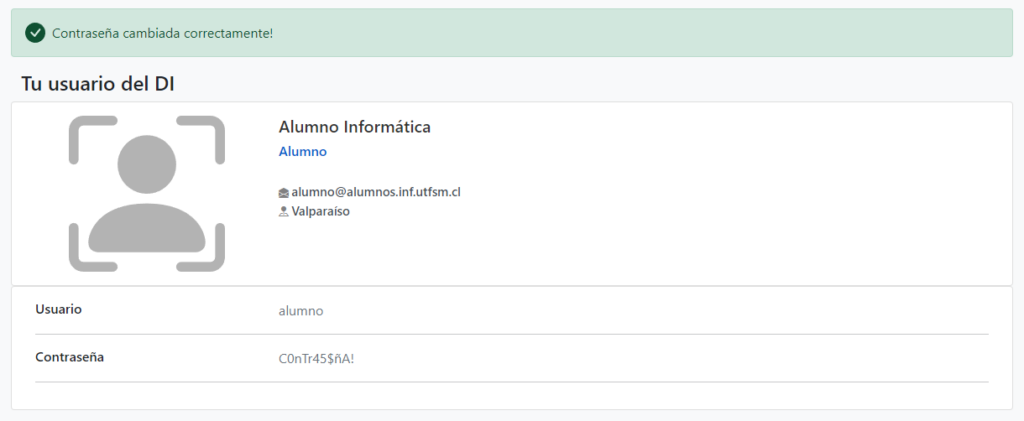
Task: Click the envelope icon beside email
Action: pyautogui.click(x=283, y=192)
